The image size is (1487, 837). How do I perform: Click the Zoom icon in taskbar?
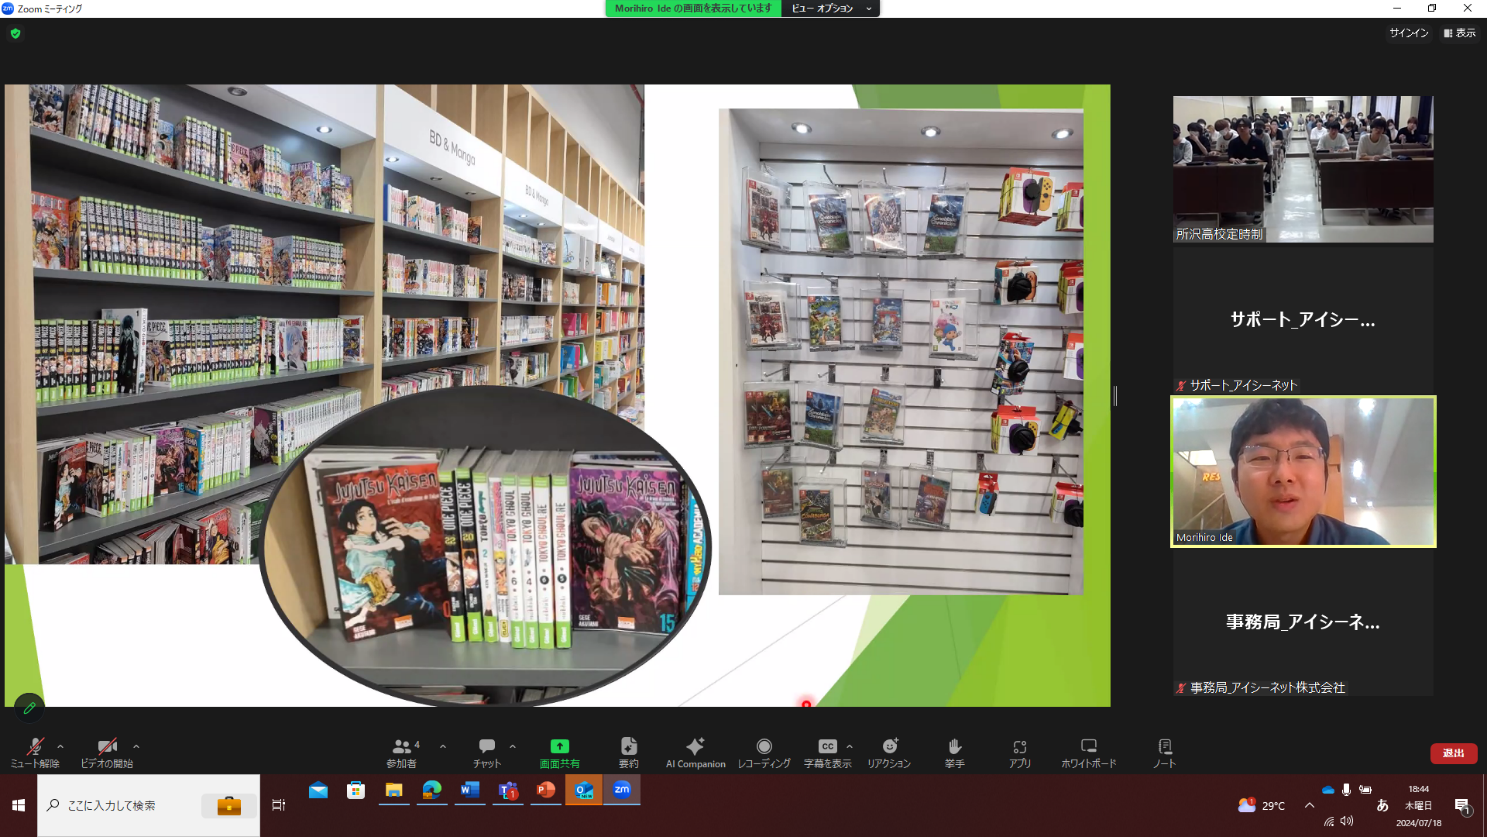[622, 790]
